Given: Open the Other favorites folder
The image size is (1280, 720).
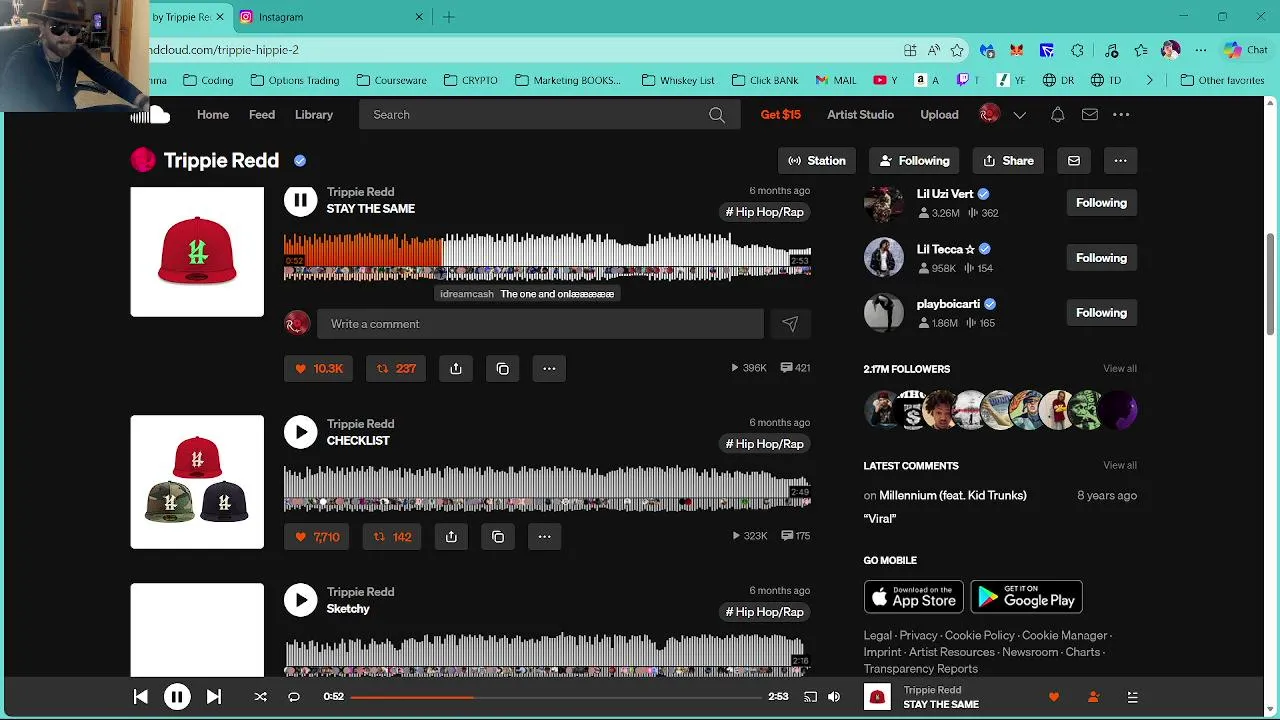Looking at the screenshot, I should click(x=1222, y=80).
